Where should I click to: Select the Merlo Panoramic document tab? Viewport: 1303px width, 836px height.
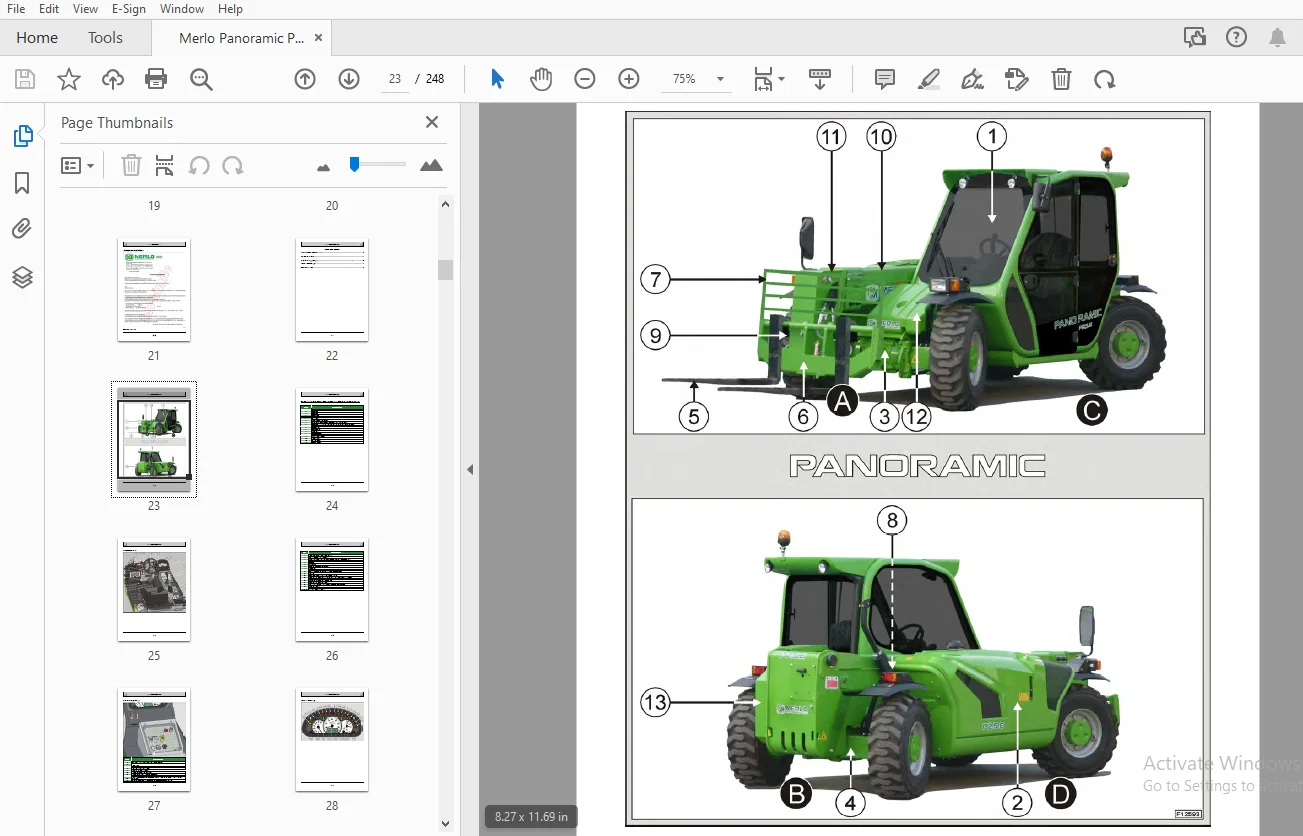[241, 38]
